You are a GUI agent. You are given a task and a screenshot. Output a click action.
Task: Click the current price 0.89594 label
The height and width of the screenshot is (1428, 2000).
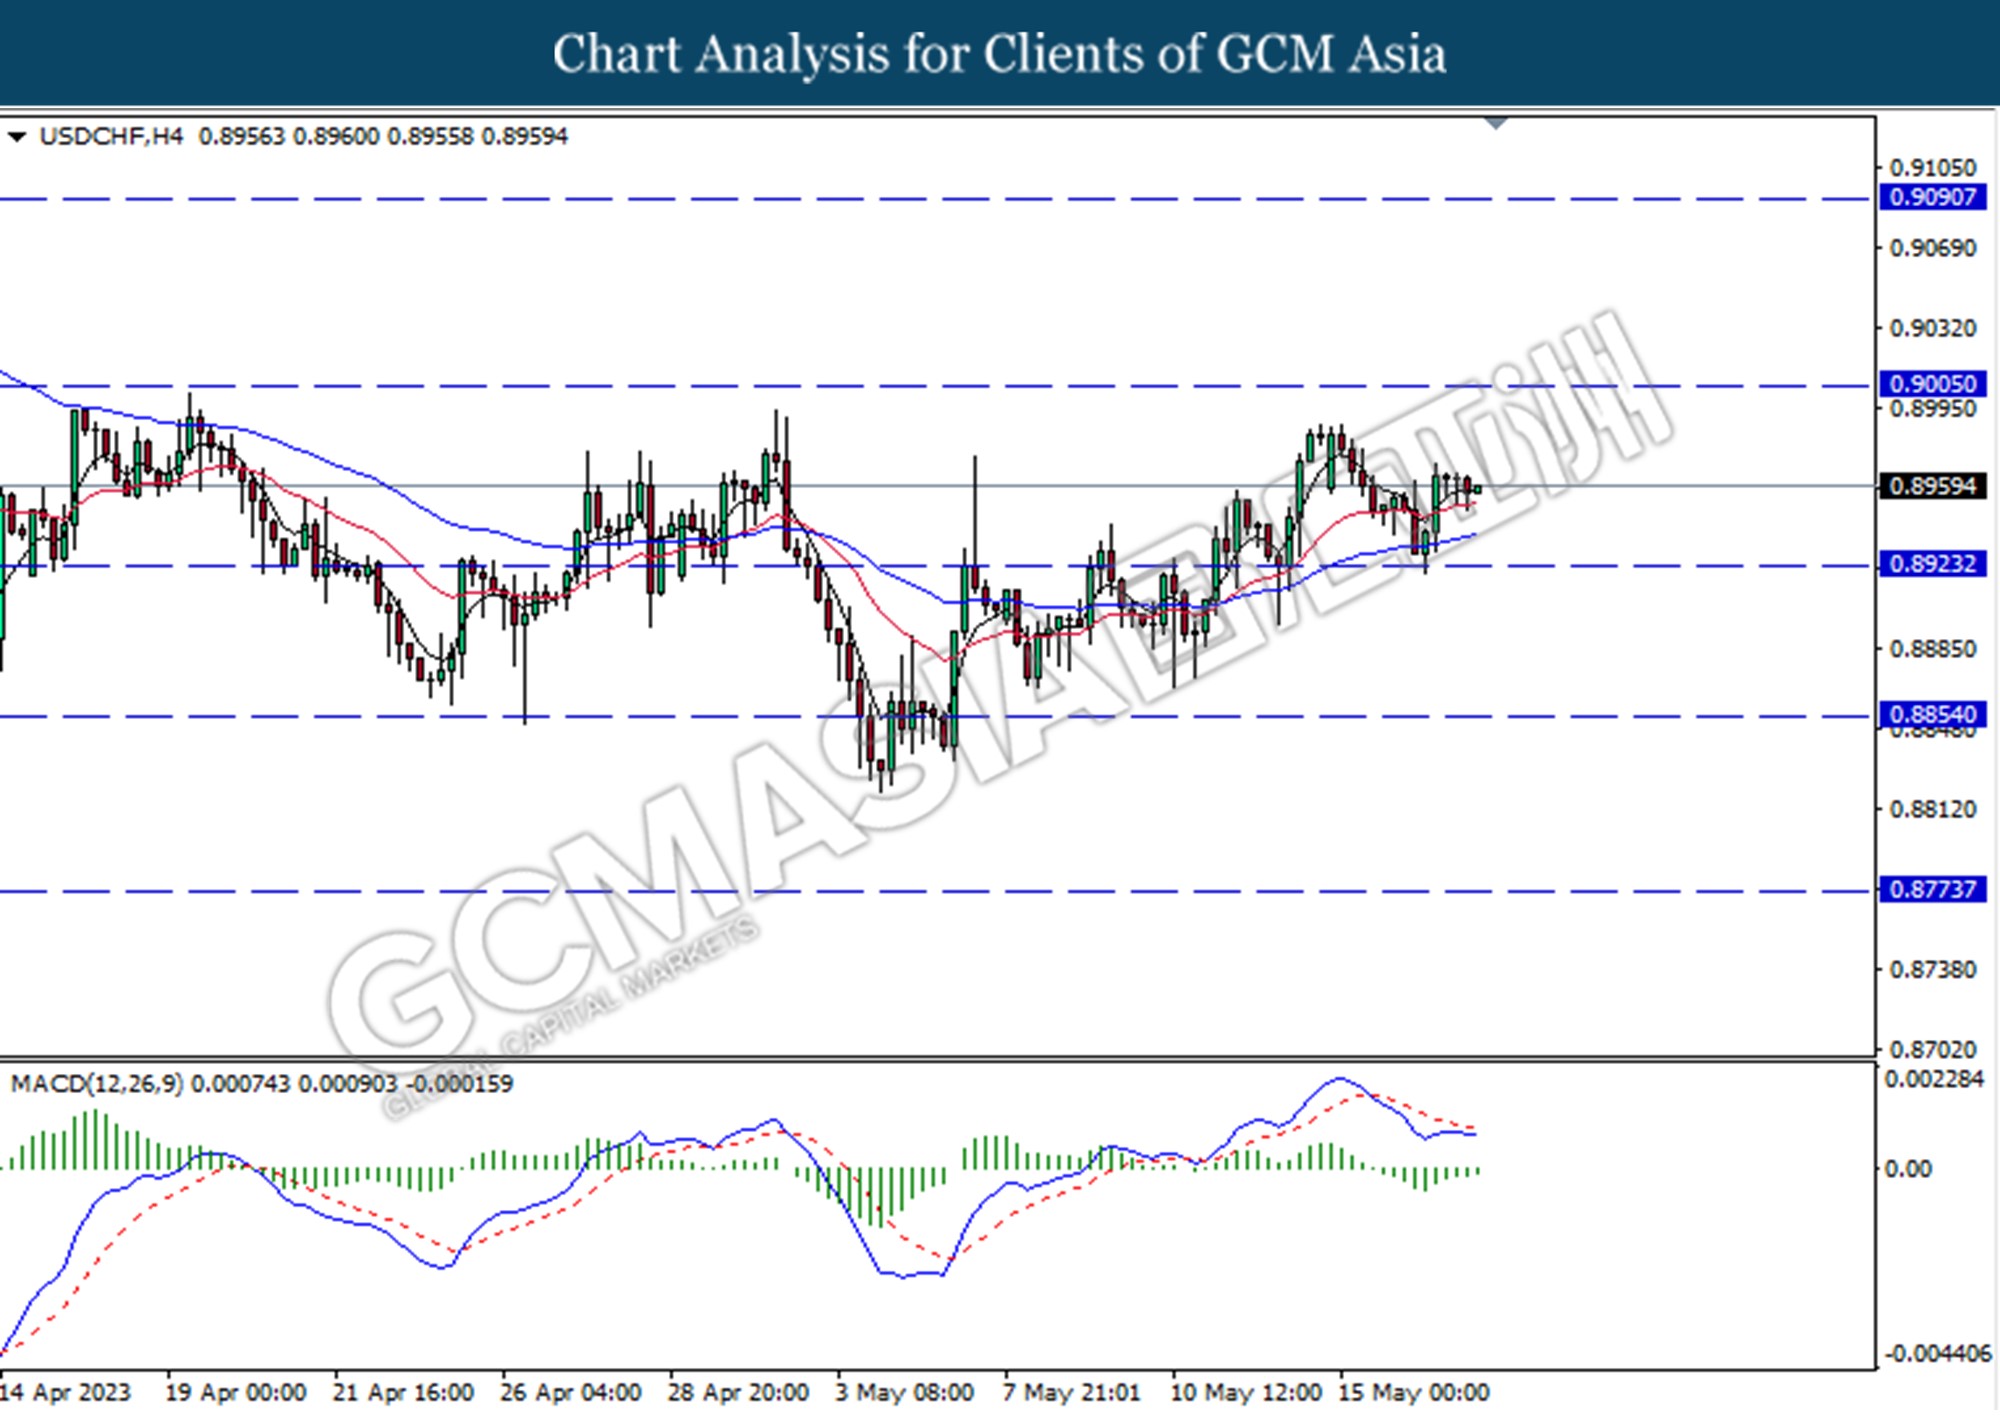1932,486
